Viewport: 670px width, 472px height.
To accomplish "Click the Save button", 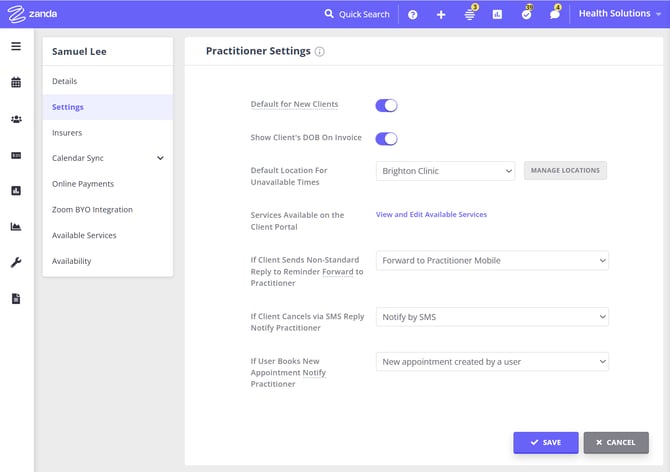I will click(x=545, y=442).
